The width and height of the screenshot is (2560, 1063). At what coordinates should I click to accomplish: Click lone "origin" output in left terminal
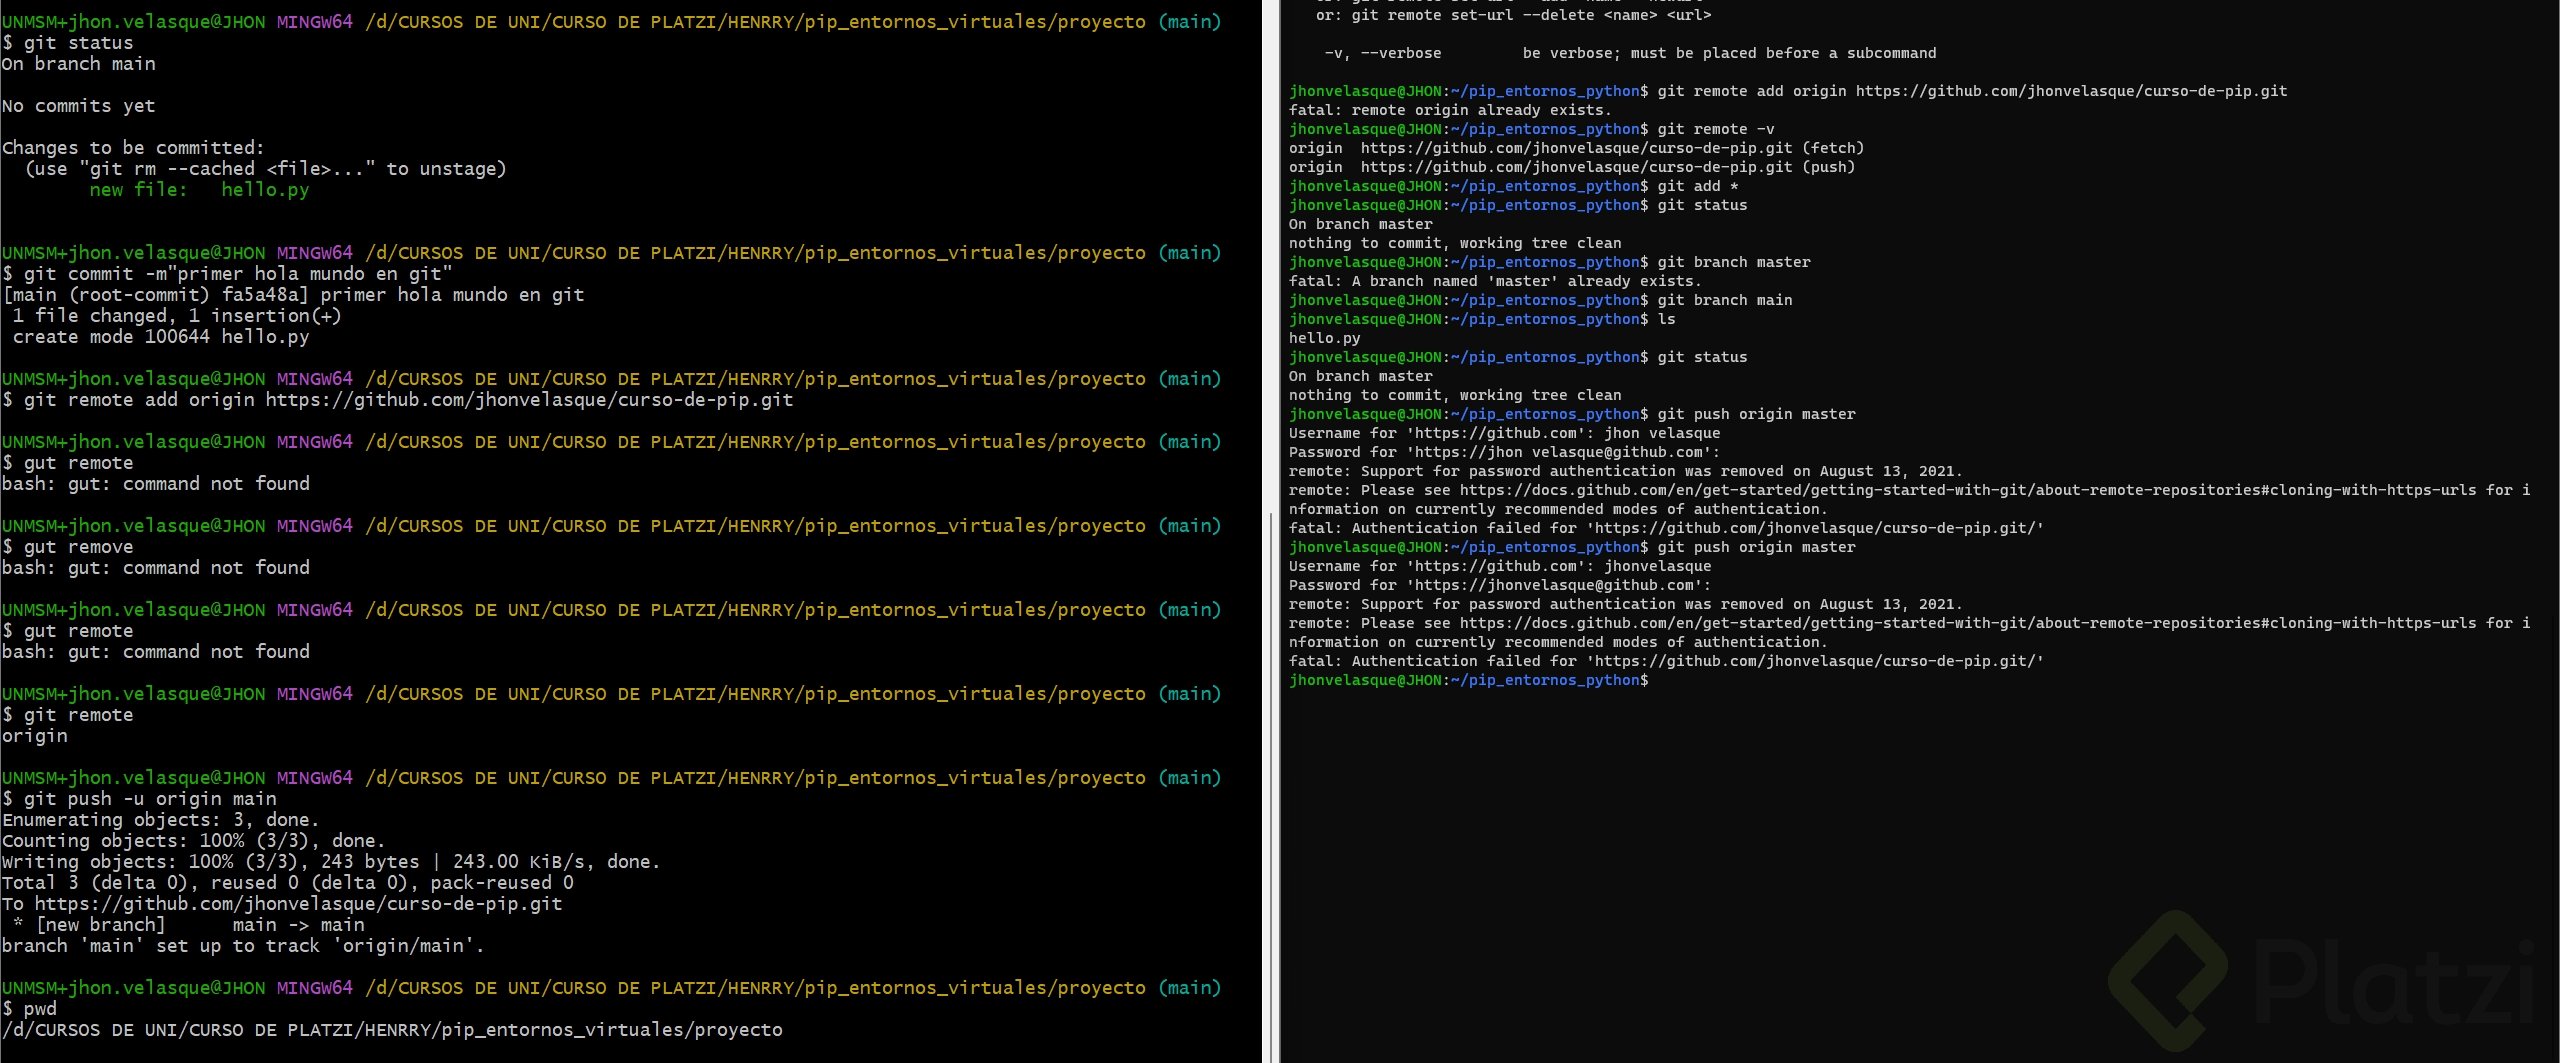(x=35, y=736)
